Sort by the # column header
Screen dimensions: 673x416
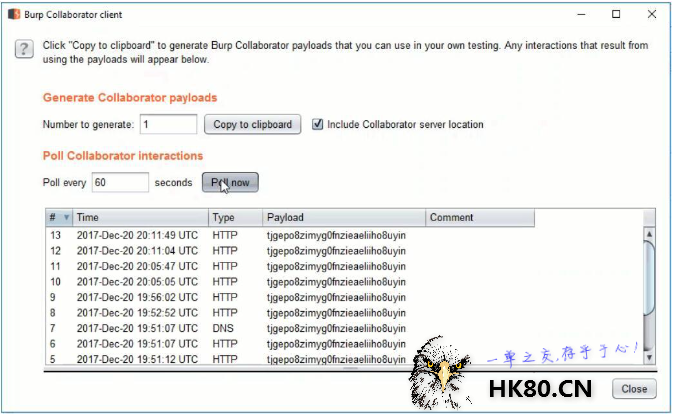coord(59,217)
